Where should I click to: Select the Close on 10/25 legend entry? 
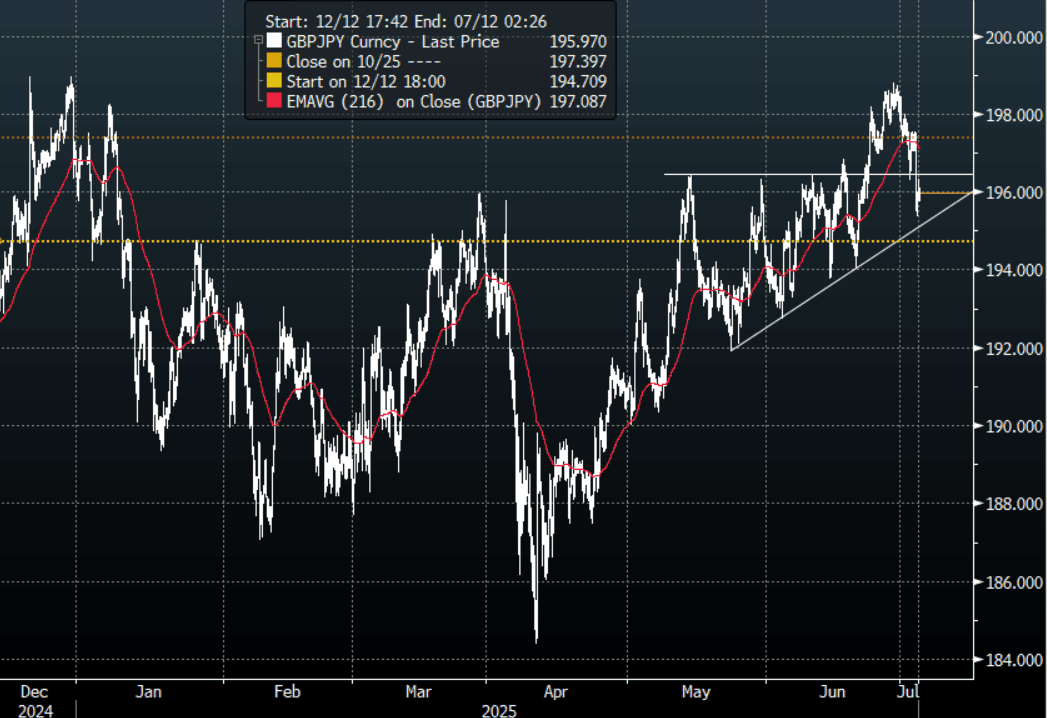click(x=346, y=62)
